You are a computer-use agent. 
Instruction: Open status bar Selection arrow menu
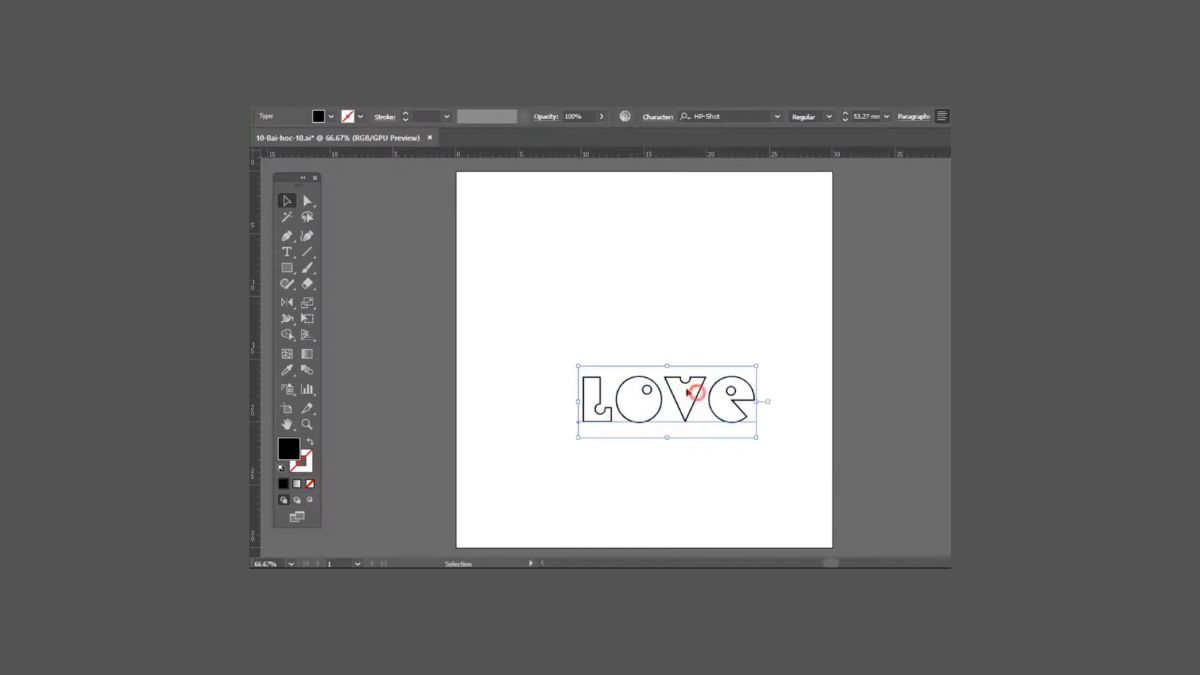(531, 564)
